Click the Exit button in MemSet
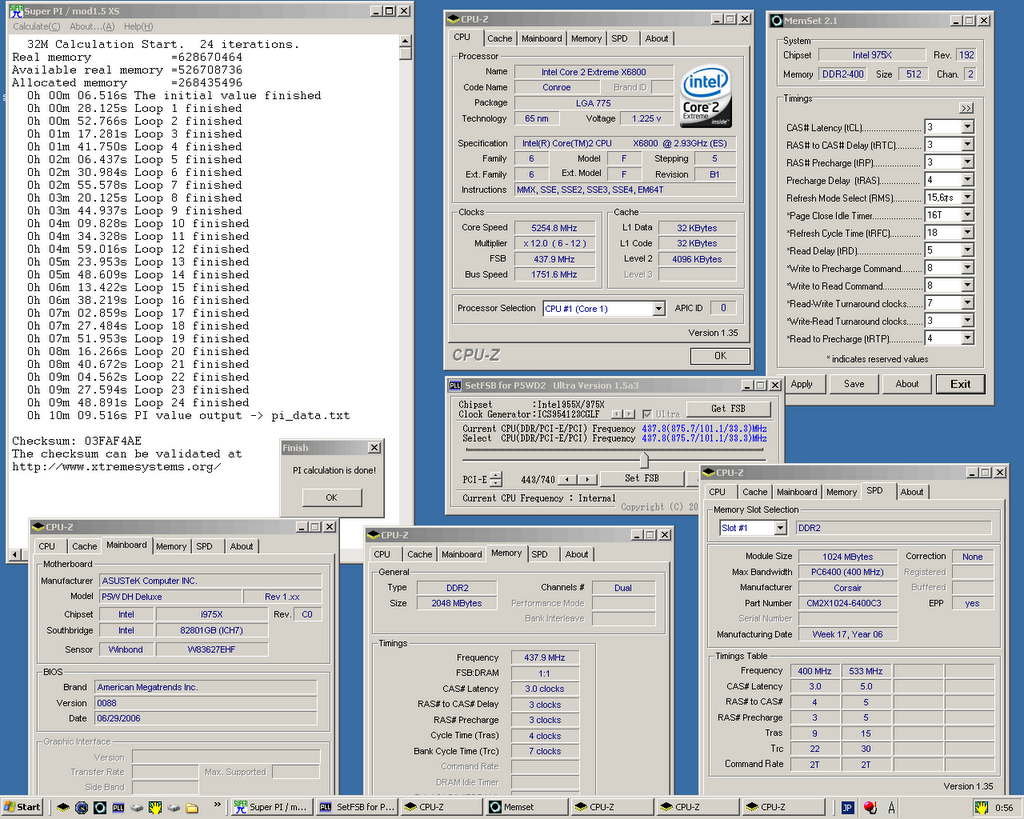The width and height of the screenshot is (1024, 819). 960,384
